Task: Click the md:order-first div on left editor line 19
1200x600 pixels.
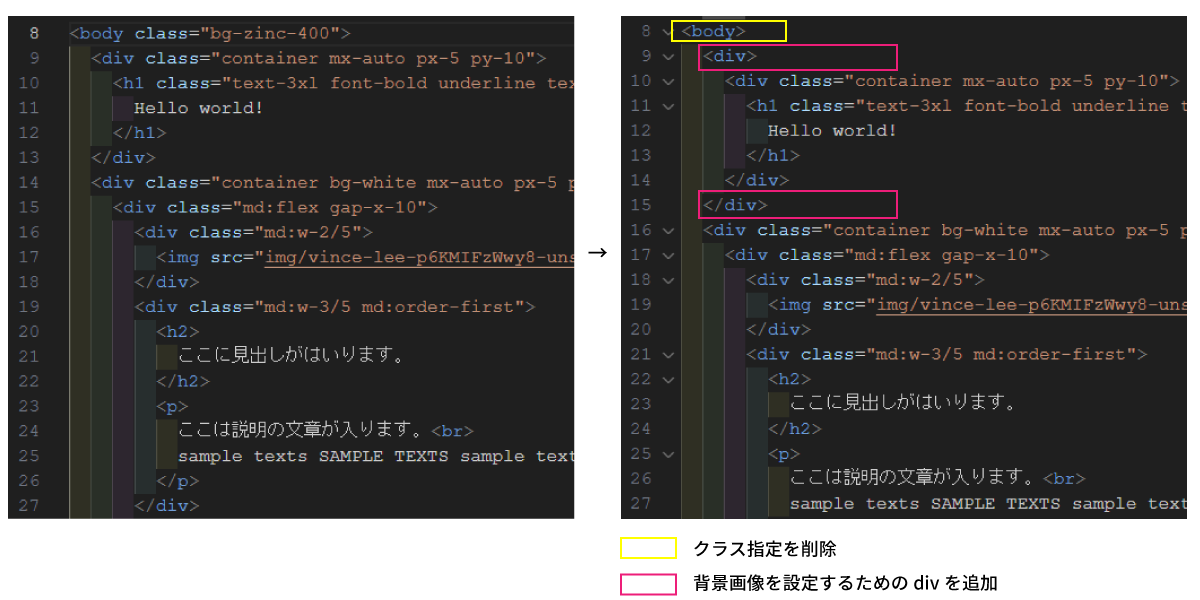Action: coord(335,307)
